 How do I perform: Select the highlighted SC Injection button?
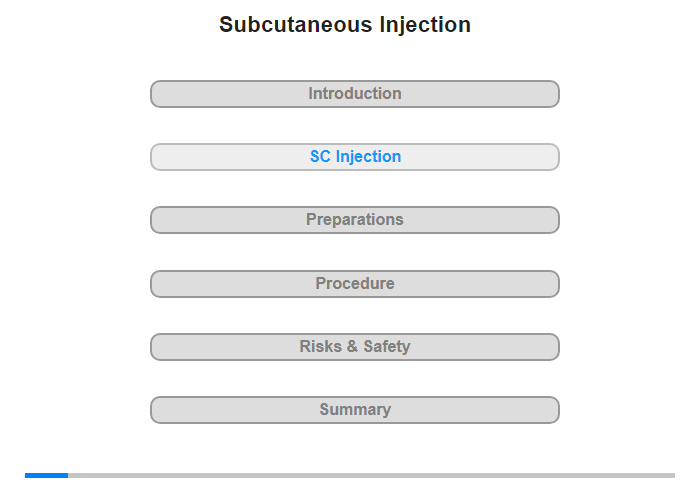[x=355, y=157]
